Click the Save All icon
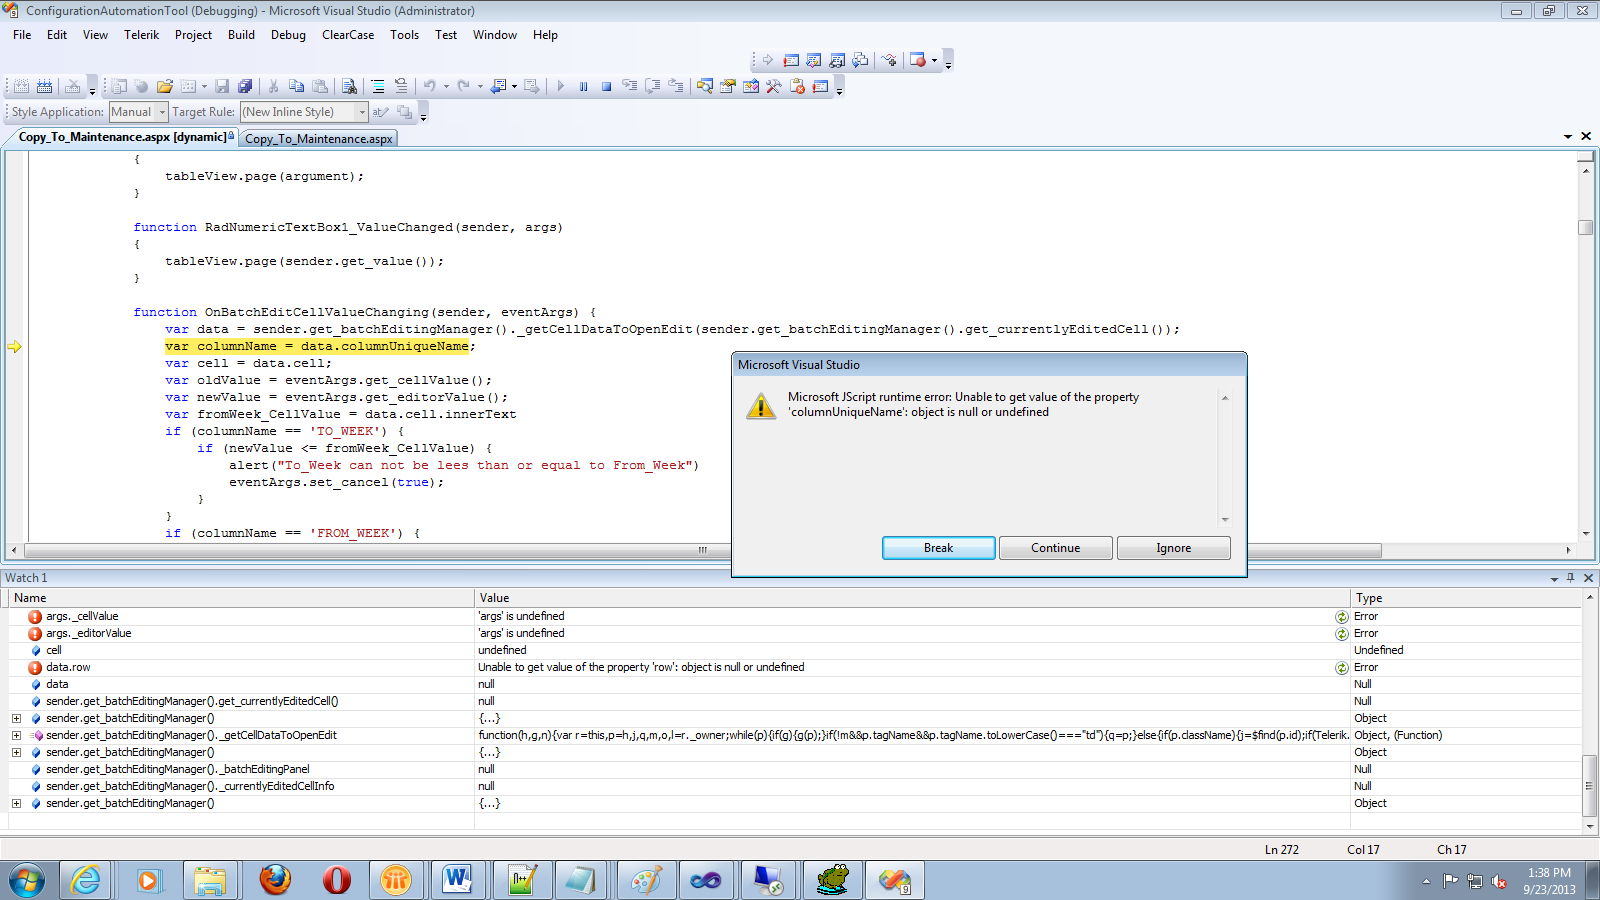 (x=245, y=87)
